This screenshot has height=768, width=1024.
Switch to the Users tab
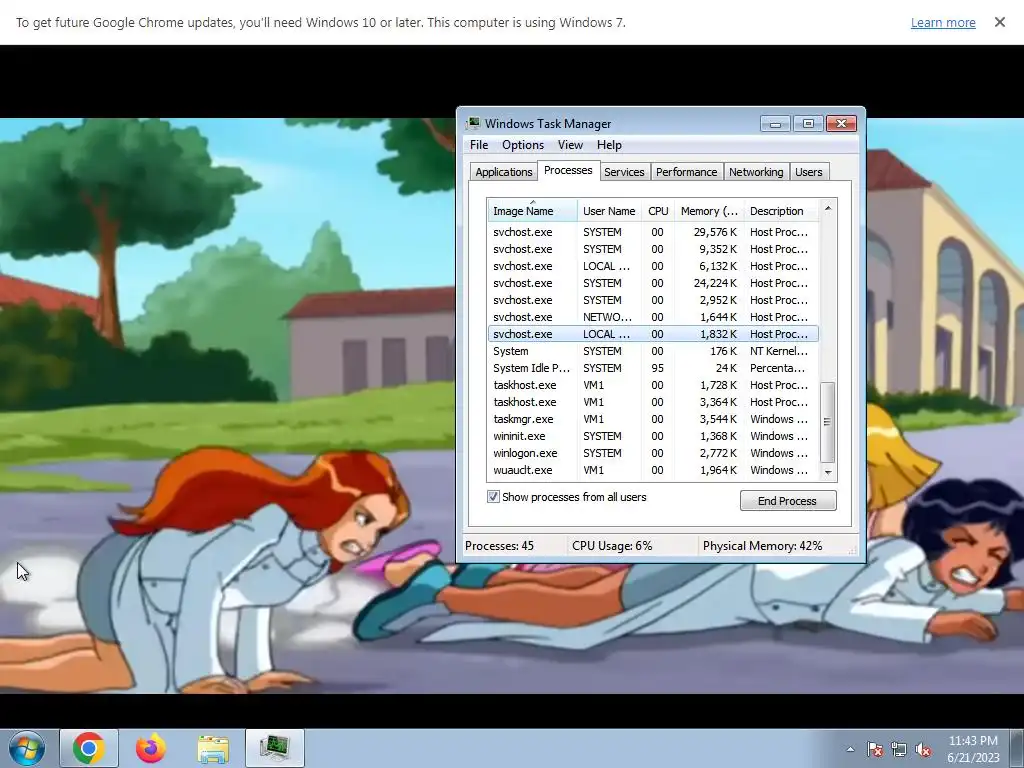click(808, 172)
